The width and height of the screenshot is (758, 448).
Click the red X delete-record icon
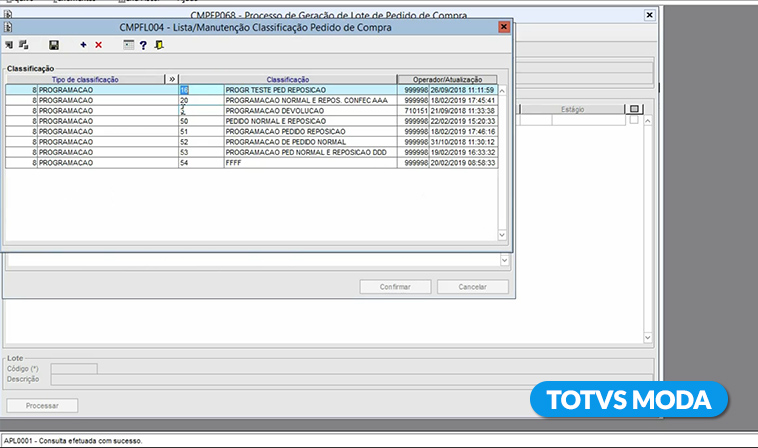point(98,45)
